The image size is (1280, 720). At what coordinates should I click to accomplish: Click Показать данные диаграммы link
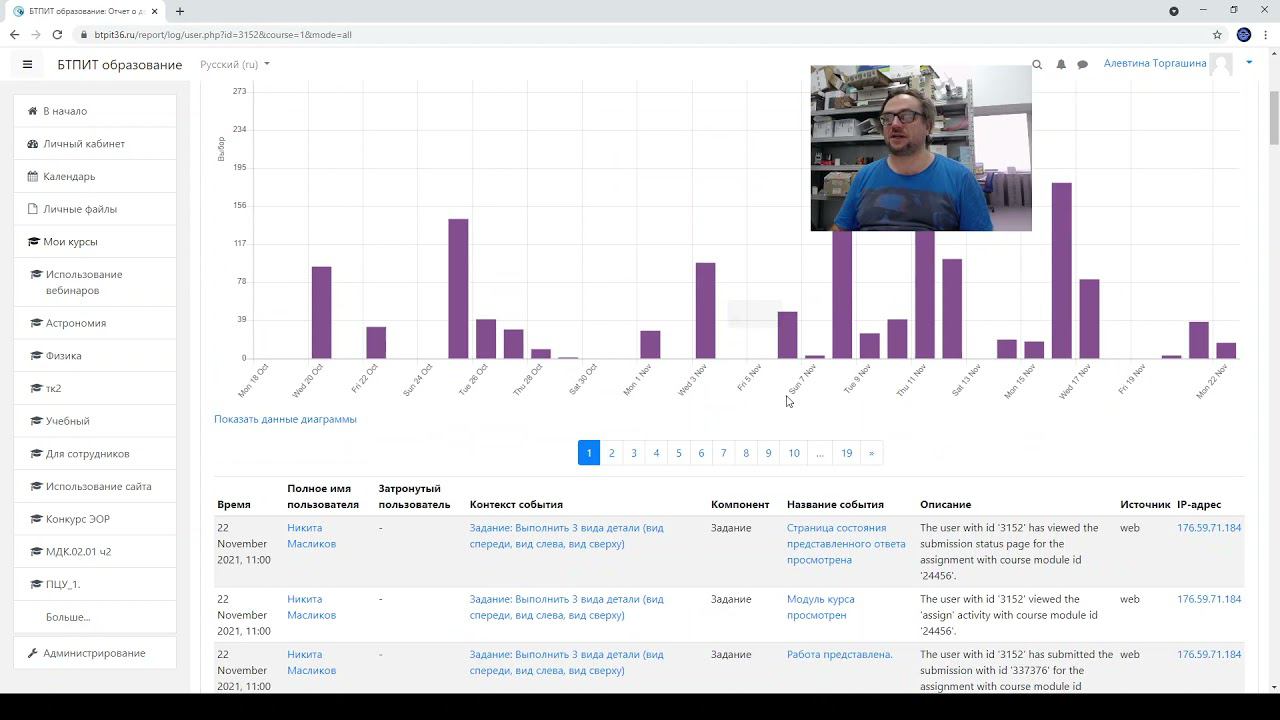[285, 419]
